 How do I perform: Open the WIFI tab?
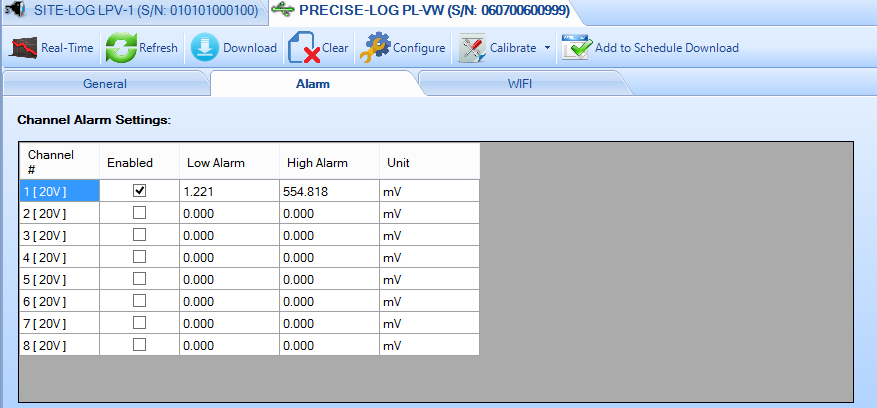pyautogui.click(x=520, y=84)
